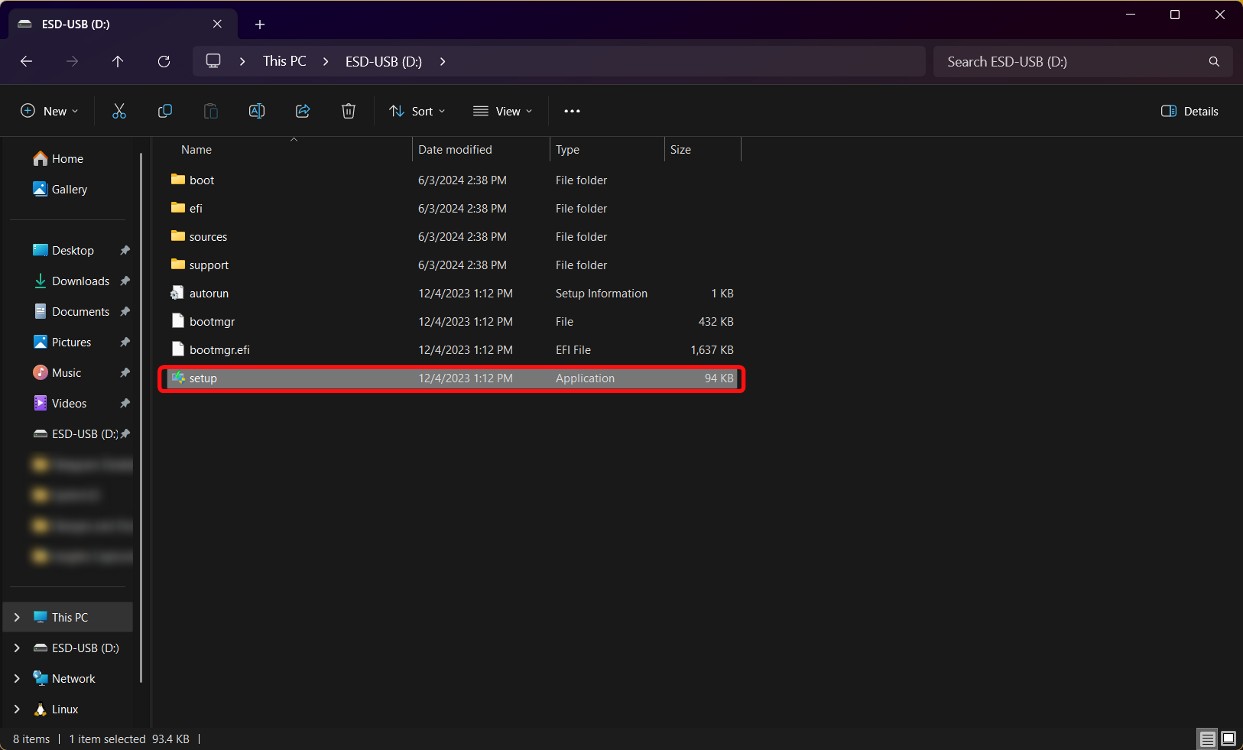Viewport: 1243px width, 750px height.
Task: Select the Cut icon in the toolbar
Action: [x=119, y=111]
